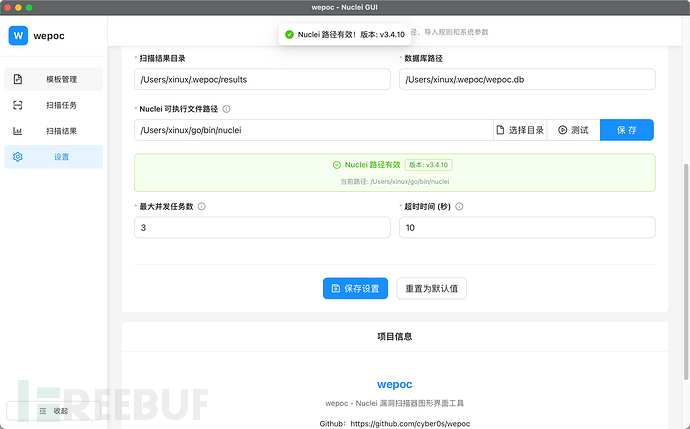The height and width of the screenshot is (429, 690).
Task: Click the success check icon in the toast notification
Action: 289,34
